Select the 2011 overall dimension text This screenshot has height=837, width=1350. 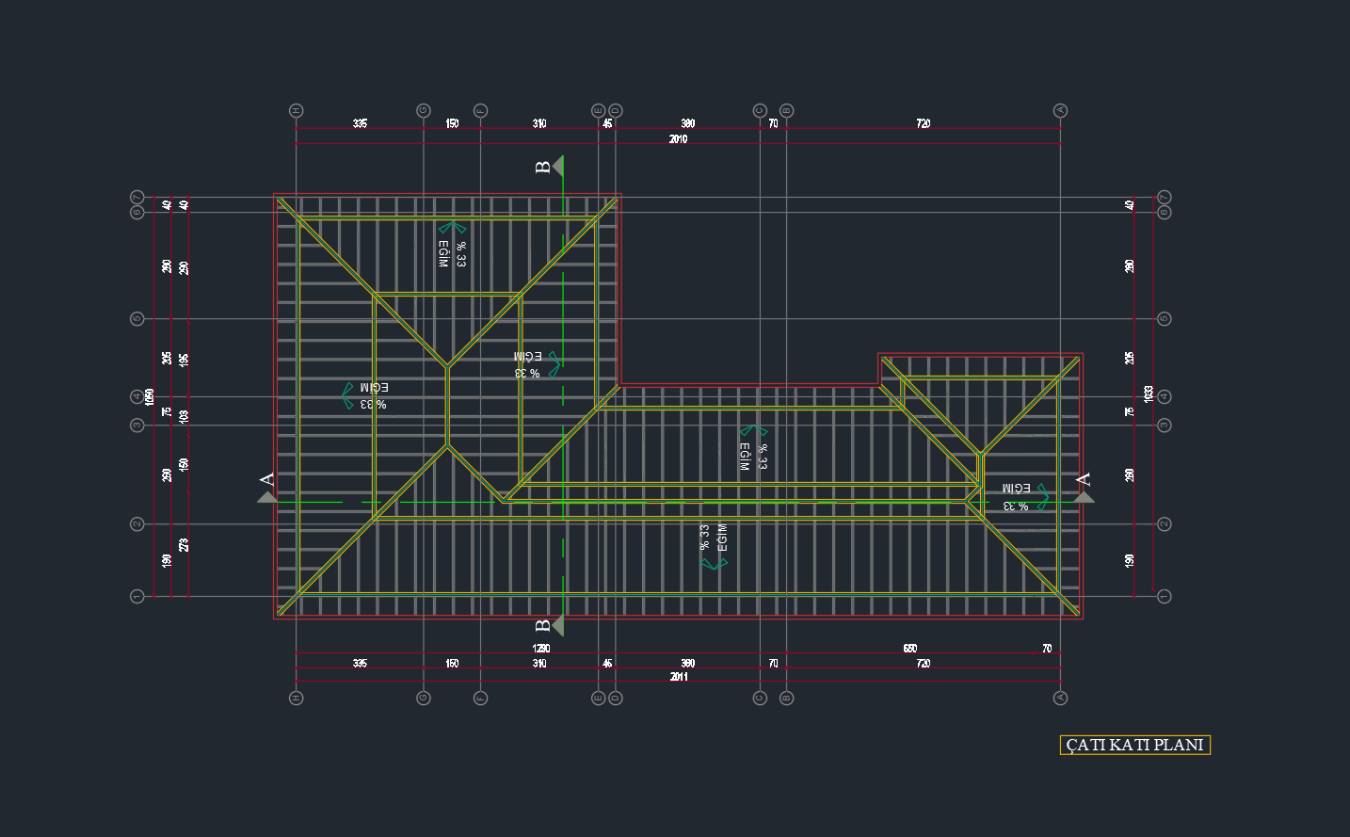678,677
